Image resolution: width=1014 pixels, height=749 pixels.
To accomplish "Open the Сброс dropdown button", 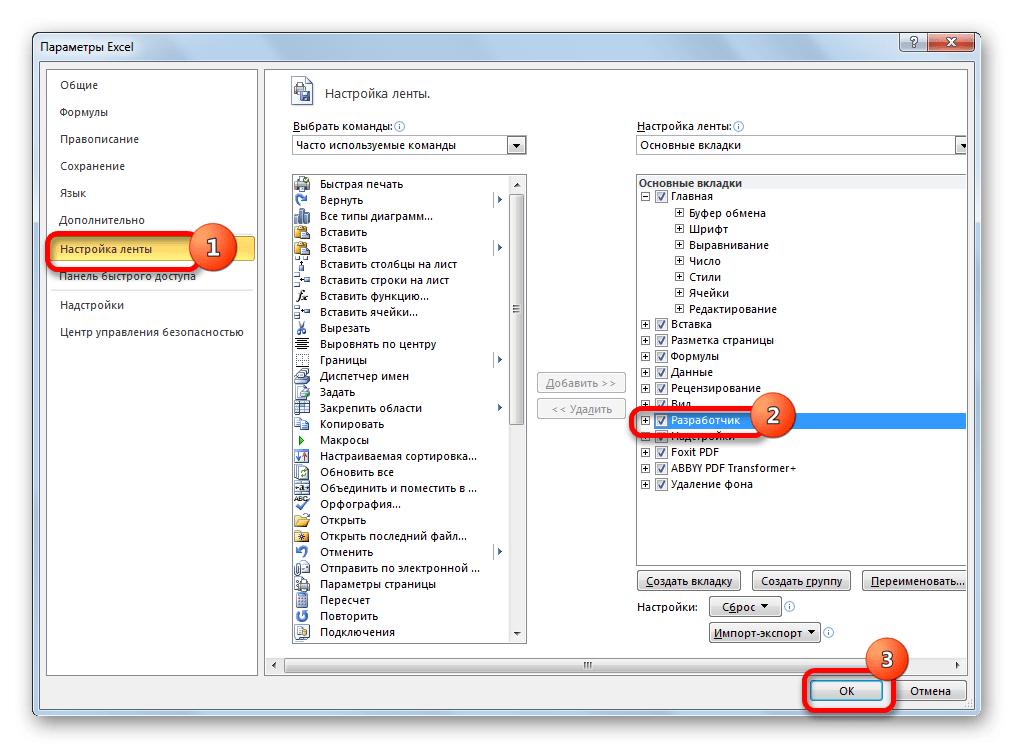I will pyautogui.click(x=745, y=607).
